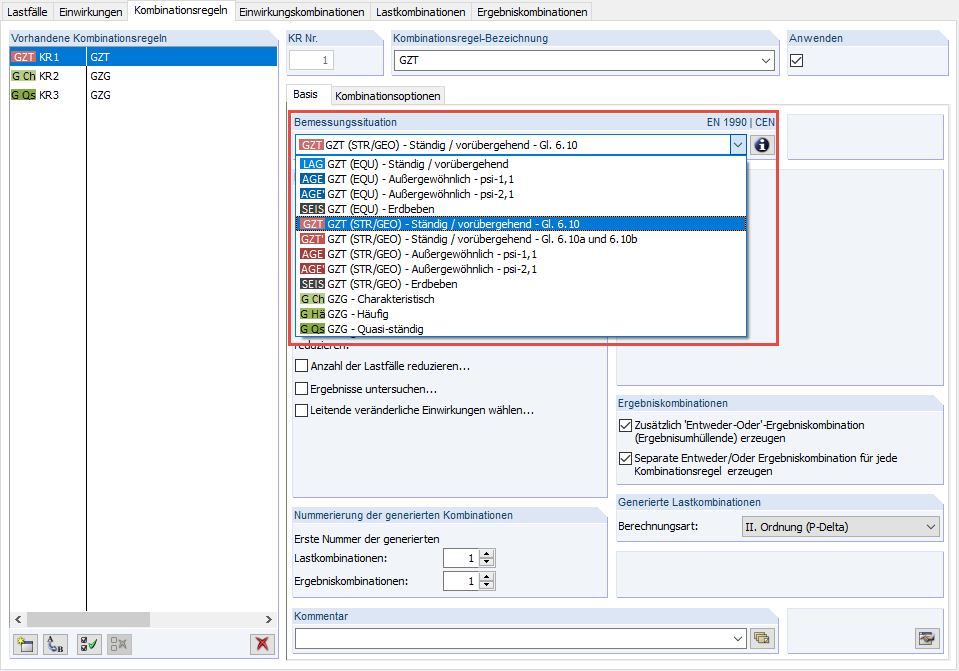Click the A-to-B rename combination rules icon
Image resolution: width=959 pixels, height=671 pixels.
(55, 644)
